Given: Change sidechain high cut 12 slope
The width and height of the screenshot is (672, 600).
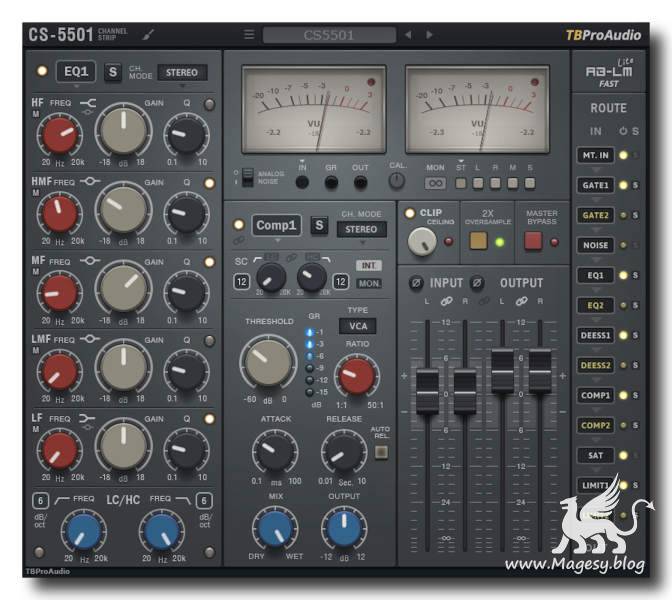Looking at the screenshot, I should point(341,282).
